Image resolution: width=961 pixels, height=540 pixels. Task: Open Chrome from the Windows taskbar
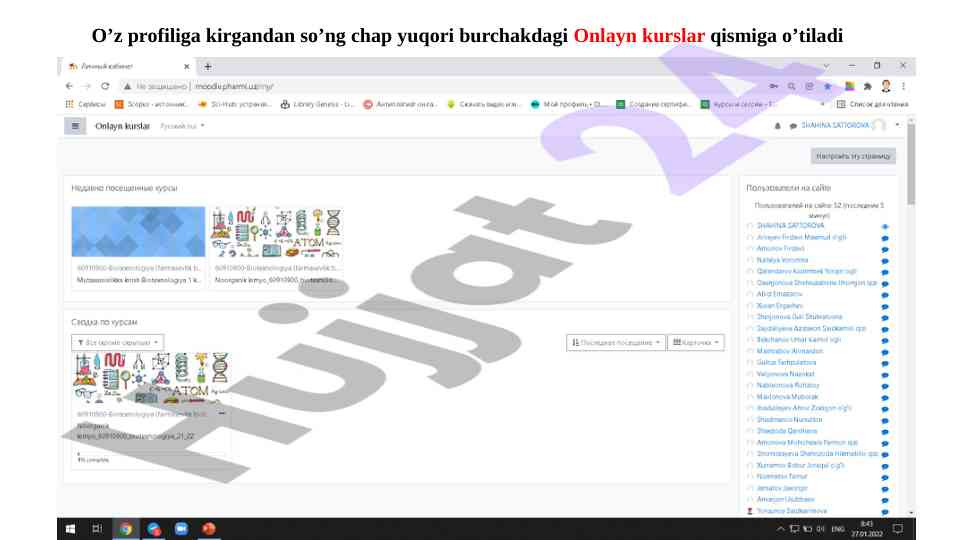click(x=126, y=528)
